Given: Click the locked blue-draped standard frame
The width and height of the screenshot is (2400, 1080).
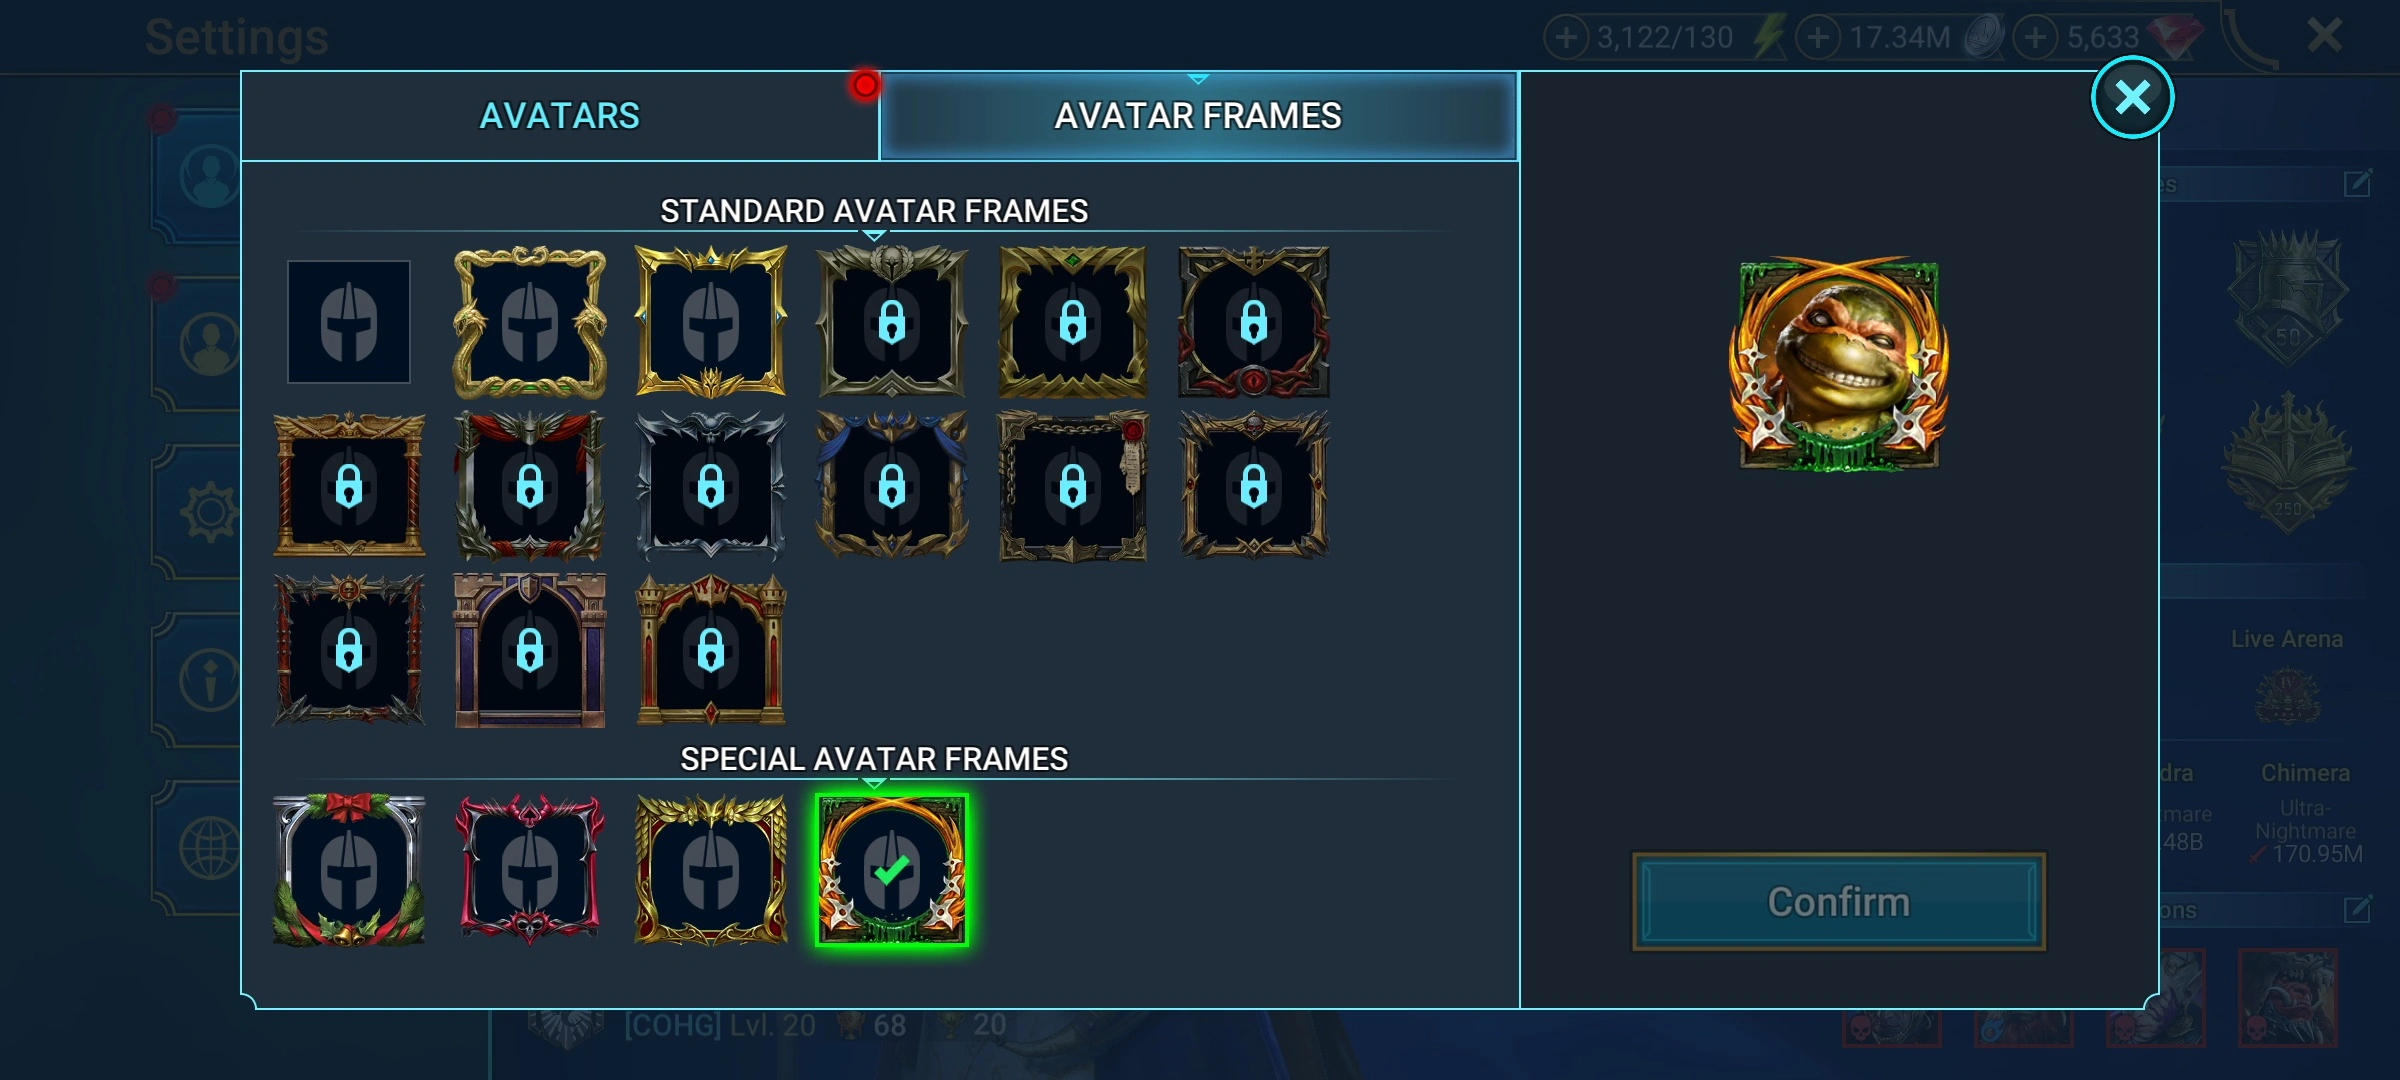Looking at the screenshot, I should (892, 486).
